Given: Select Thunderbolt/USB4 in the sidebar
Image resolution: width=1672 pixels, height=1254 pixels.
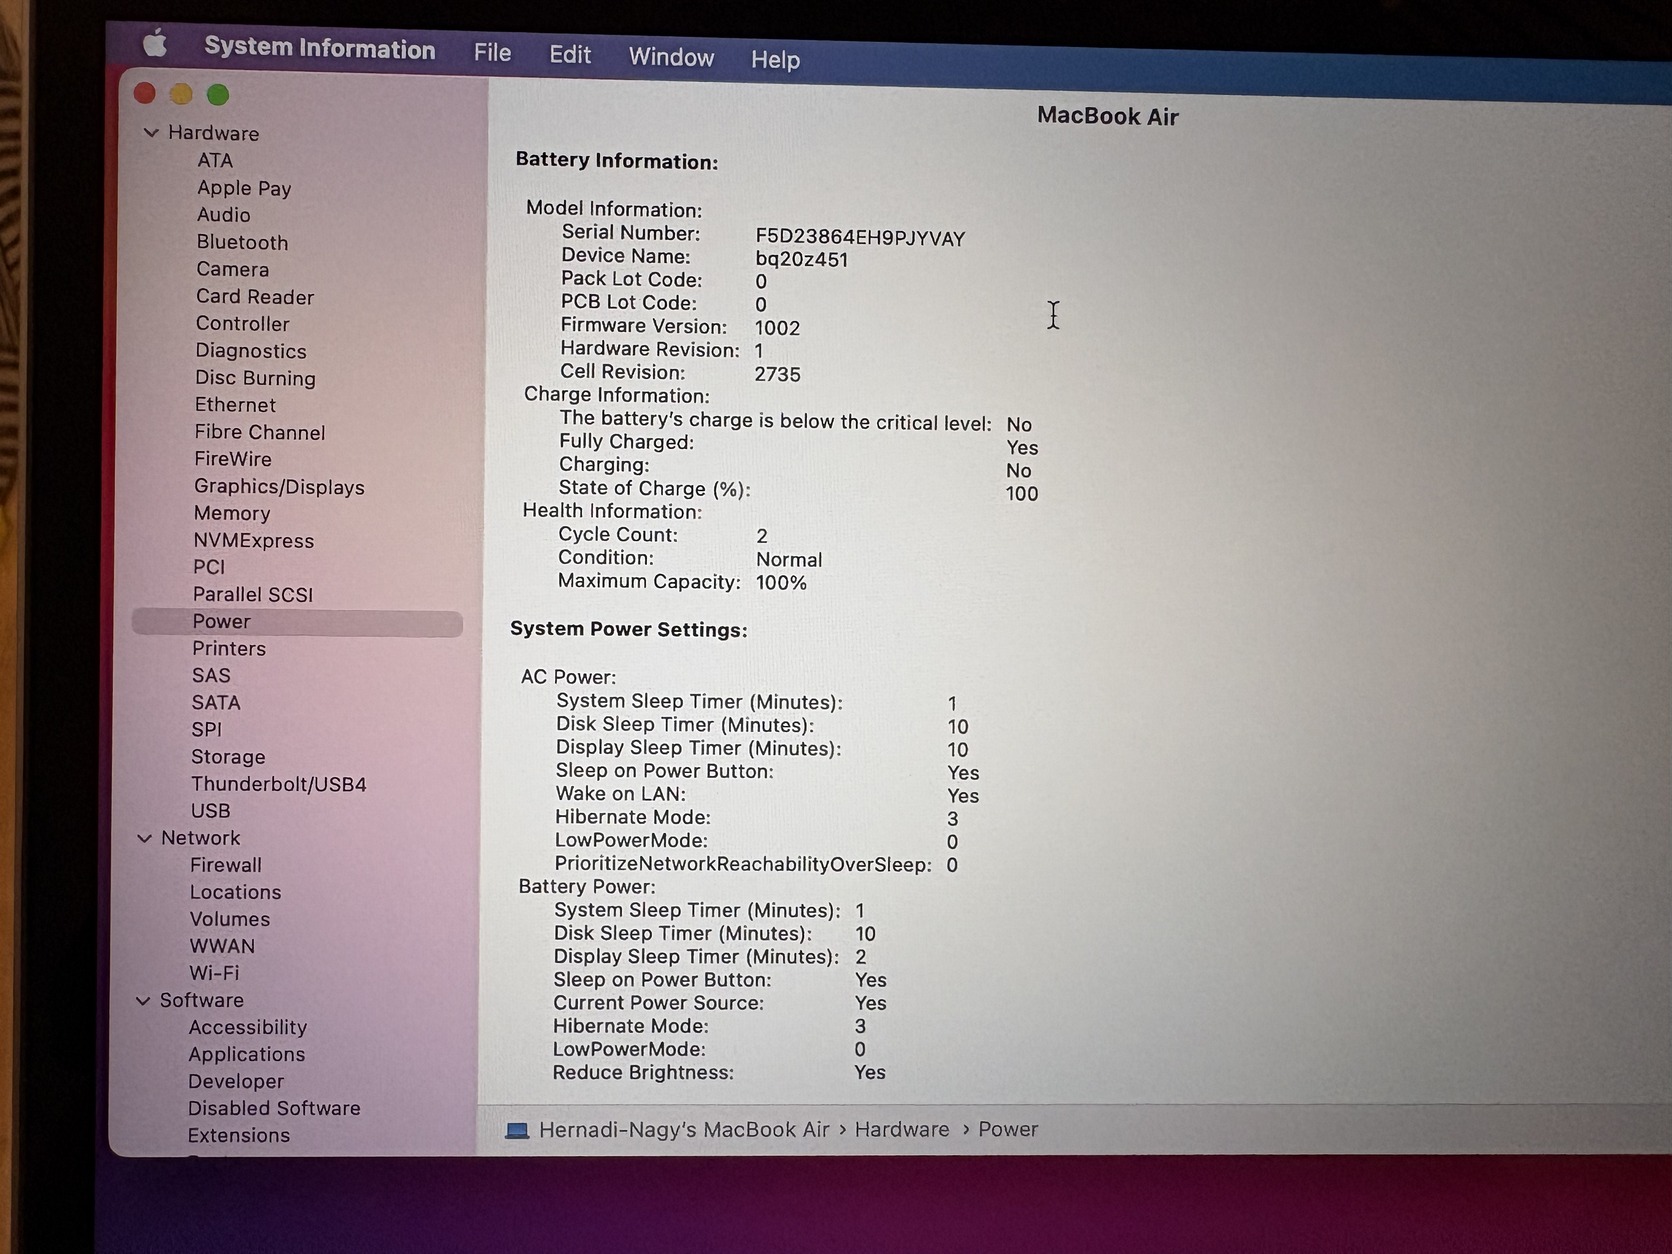Looking at the screenshot, I should (x=279, y=784).
